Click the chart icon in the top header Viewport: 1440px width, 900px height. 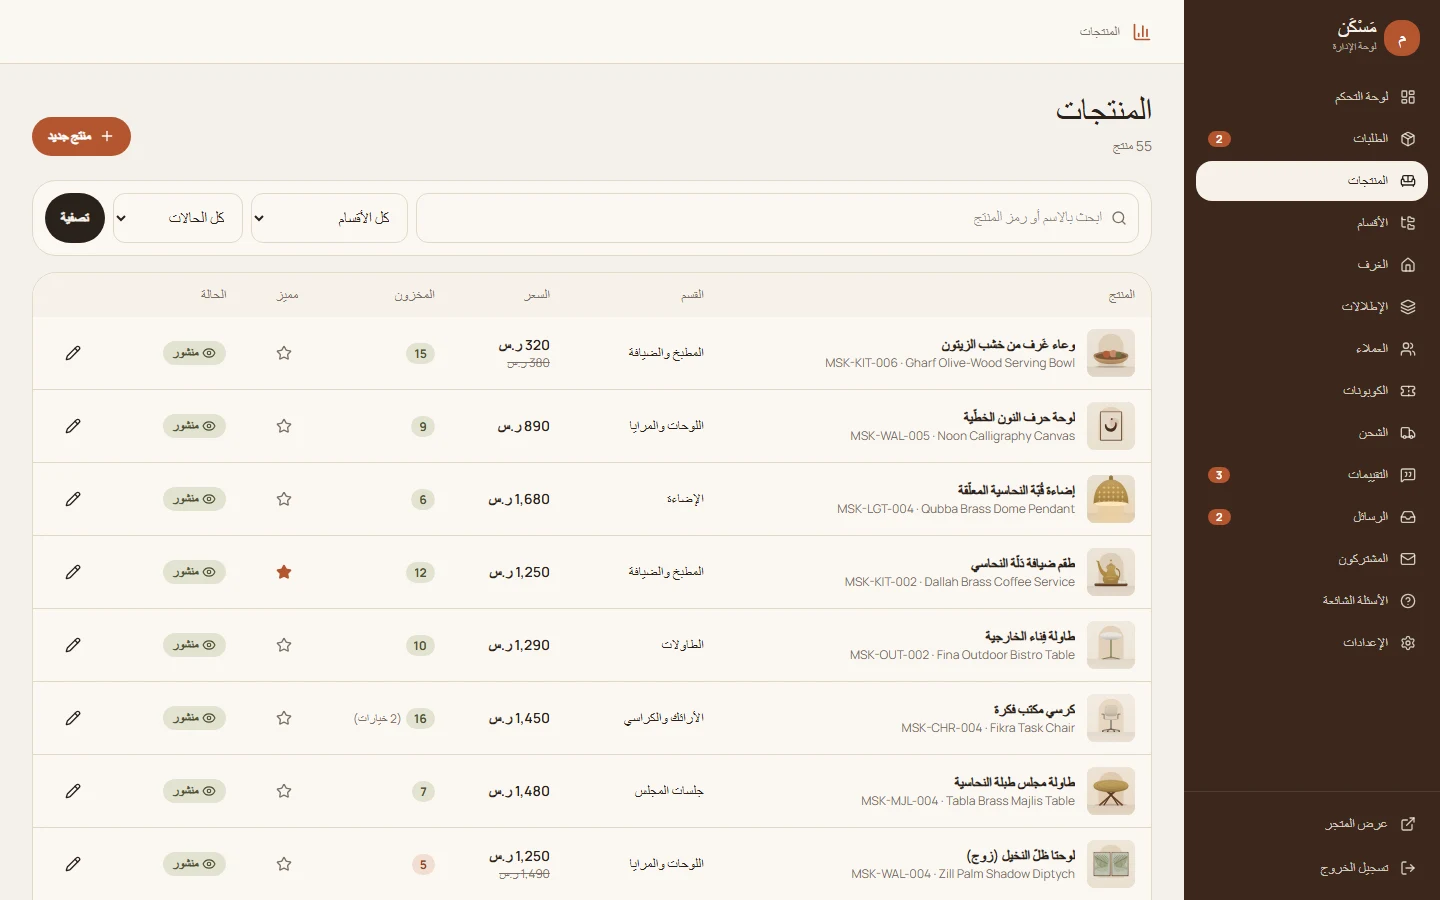(x=1141, y=32)
